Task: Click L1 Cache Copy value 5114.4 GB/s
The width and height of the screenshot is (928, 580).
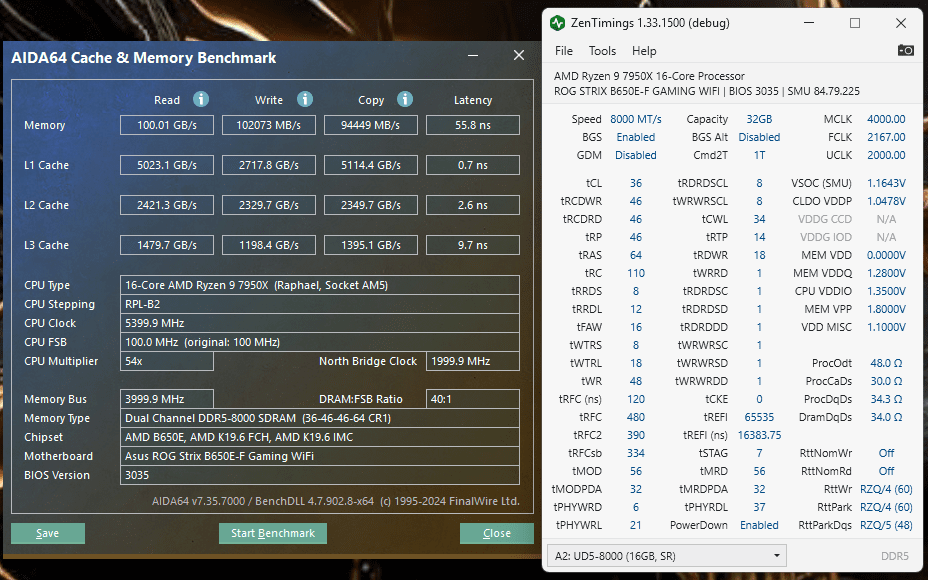Action: click(x=370, y=165)
